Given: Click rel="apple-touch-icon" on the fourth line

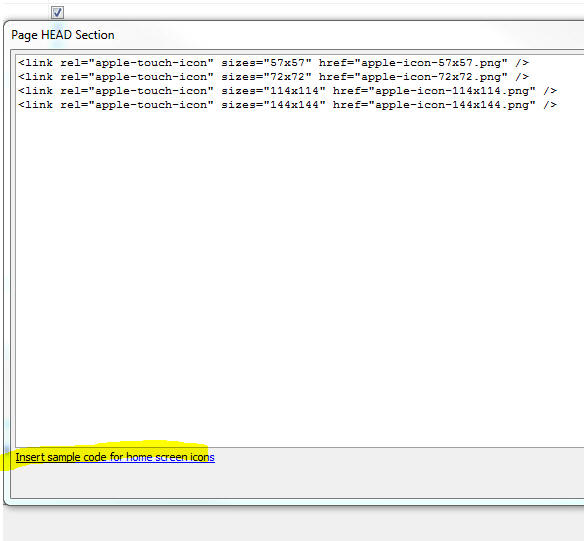Looking at the screenshot, I should [x=137, y=105].
